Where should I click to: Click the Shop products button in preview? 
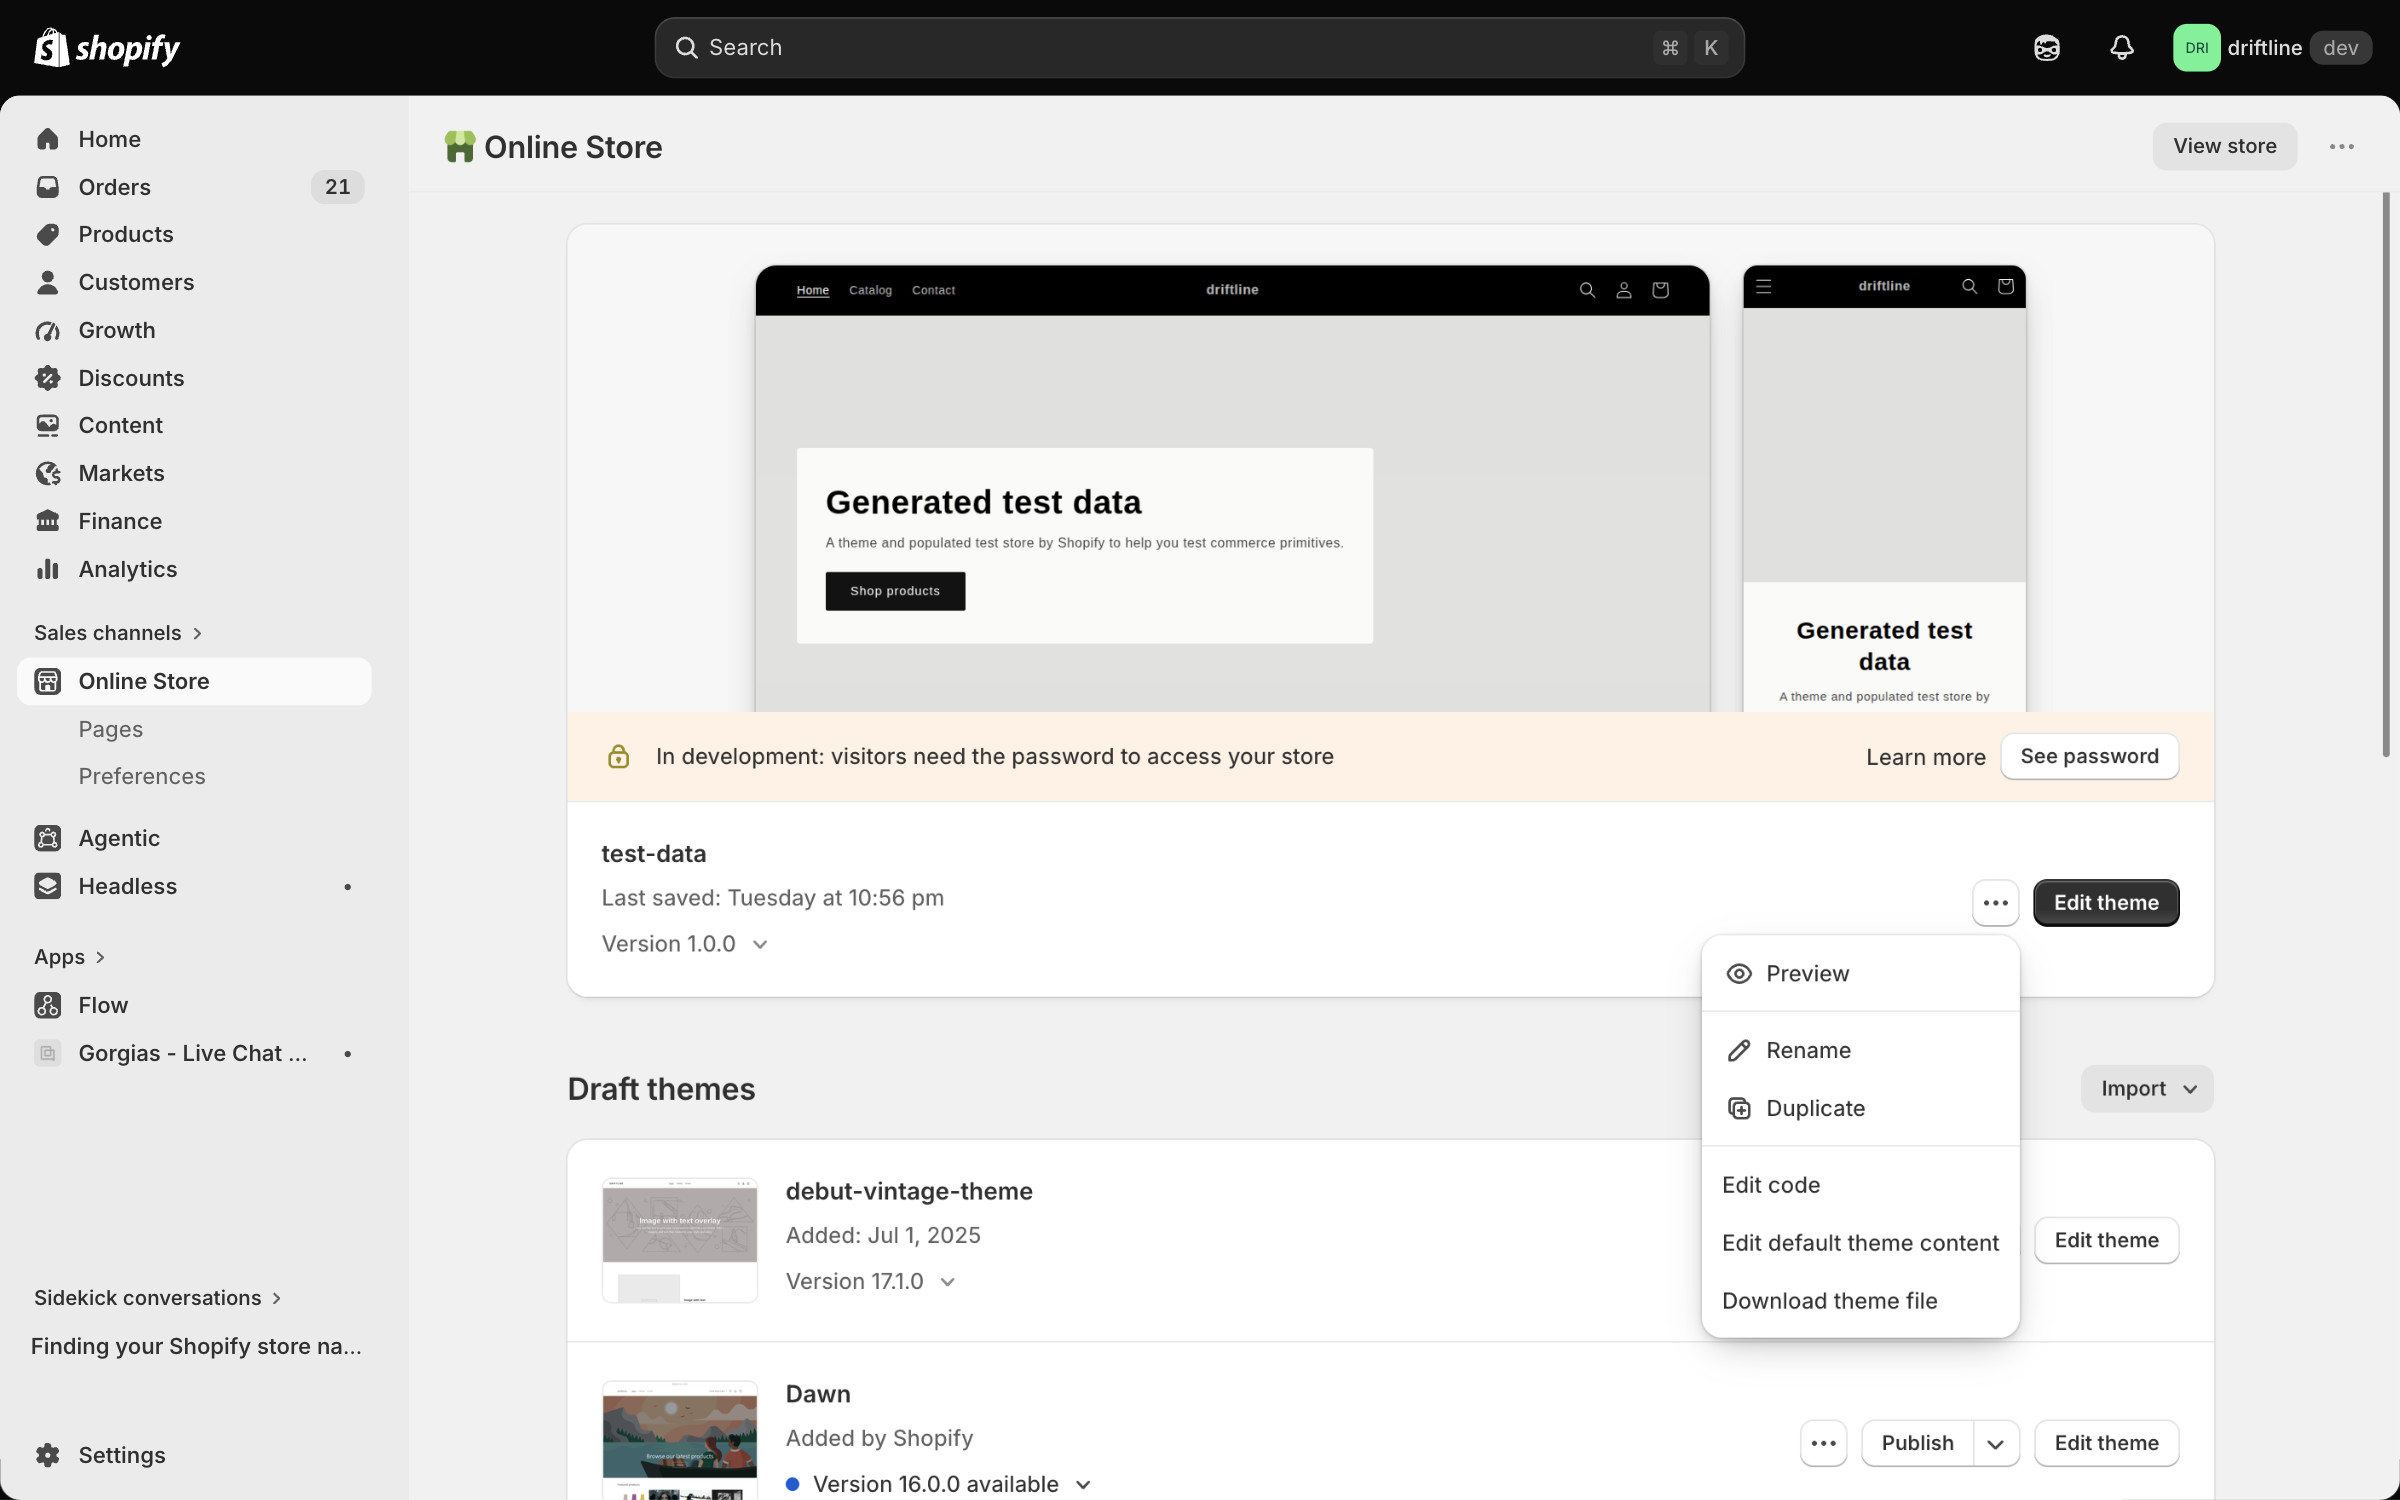click(895, 591)
